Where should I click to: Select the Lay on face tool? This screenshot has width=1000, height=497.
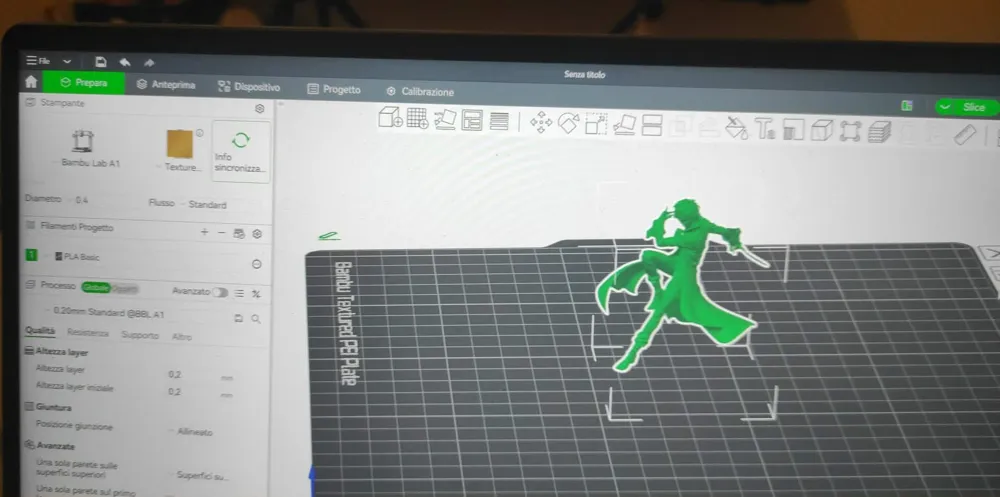[624, 124]
